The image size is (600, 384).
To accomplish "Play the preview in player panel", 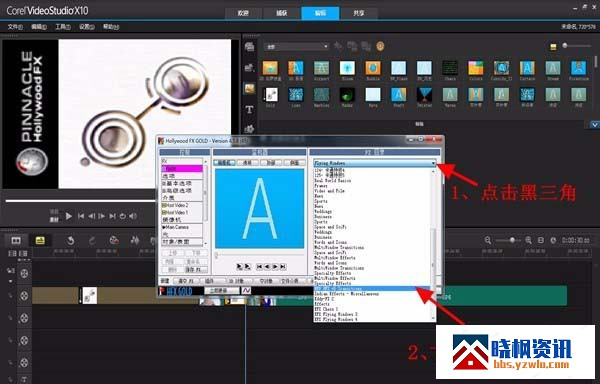I will (x=69, y=216).
